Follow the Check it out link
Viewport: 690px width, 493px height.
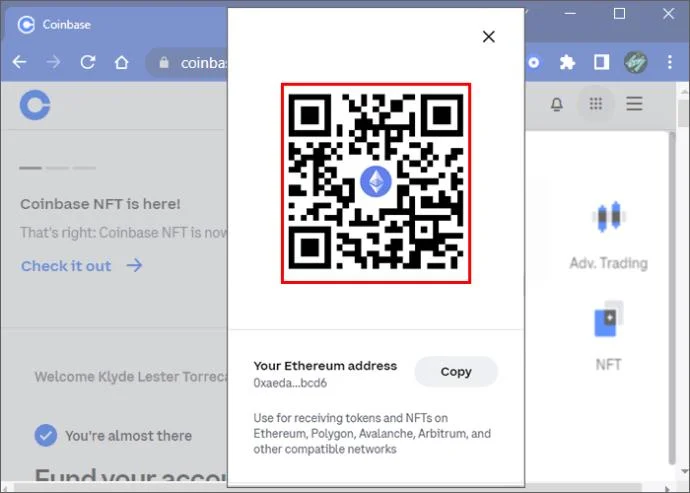[x=82, y=265]
